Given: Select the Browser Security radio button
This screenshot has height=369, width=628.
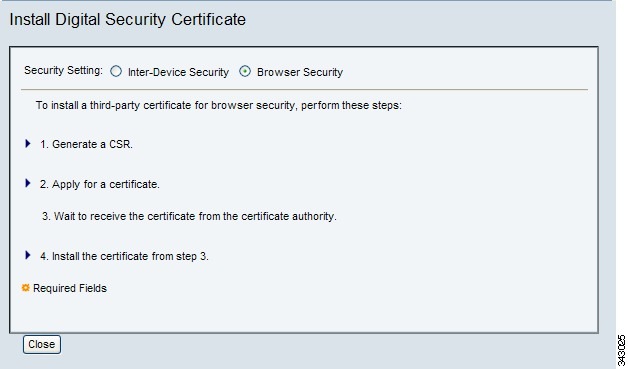Looking at the screenshot, I should [x=245, y=71].
